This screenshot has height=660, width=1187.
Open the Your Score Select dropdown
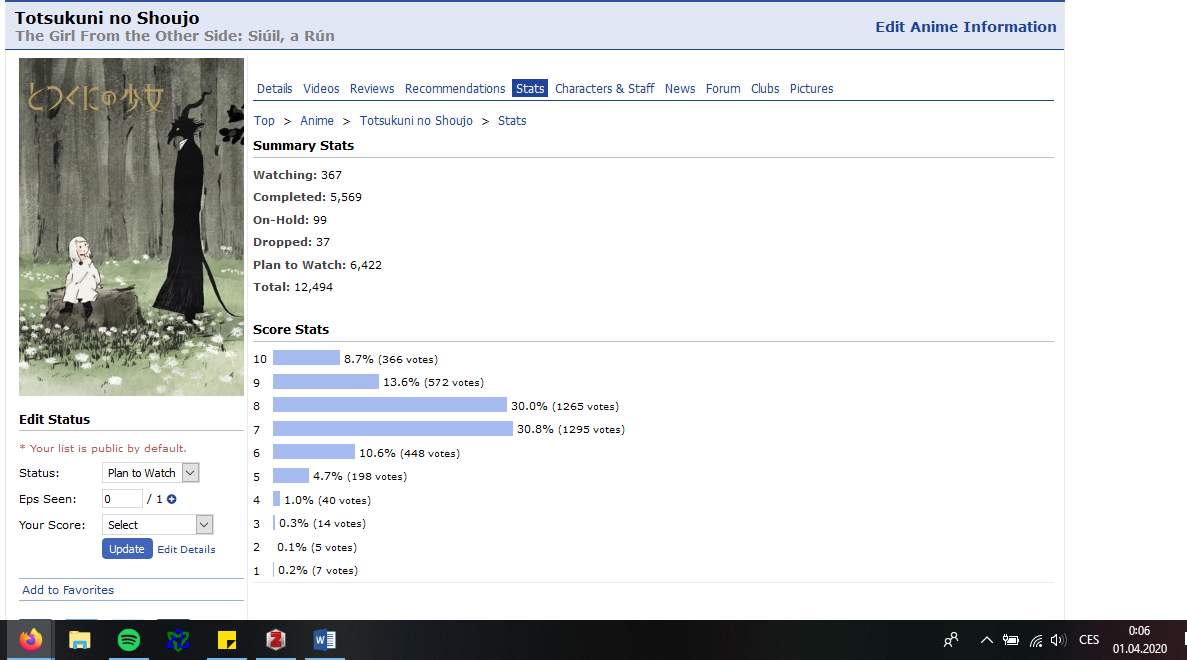click(157, 525)
